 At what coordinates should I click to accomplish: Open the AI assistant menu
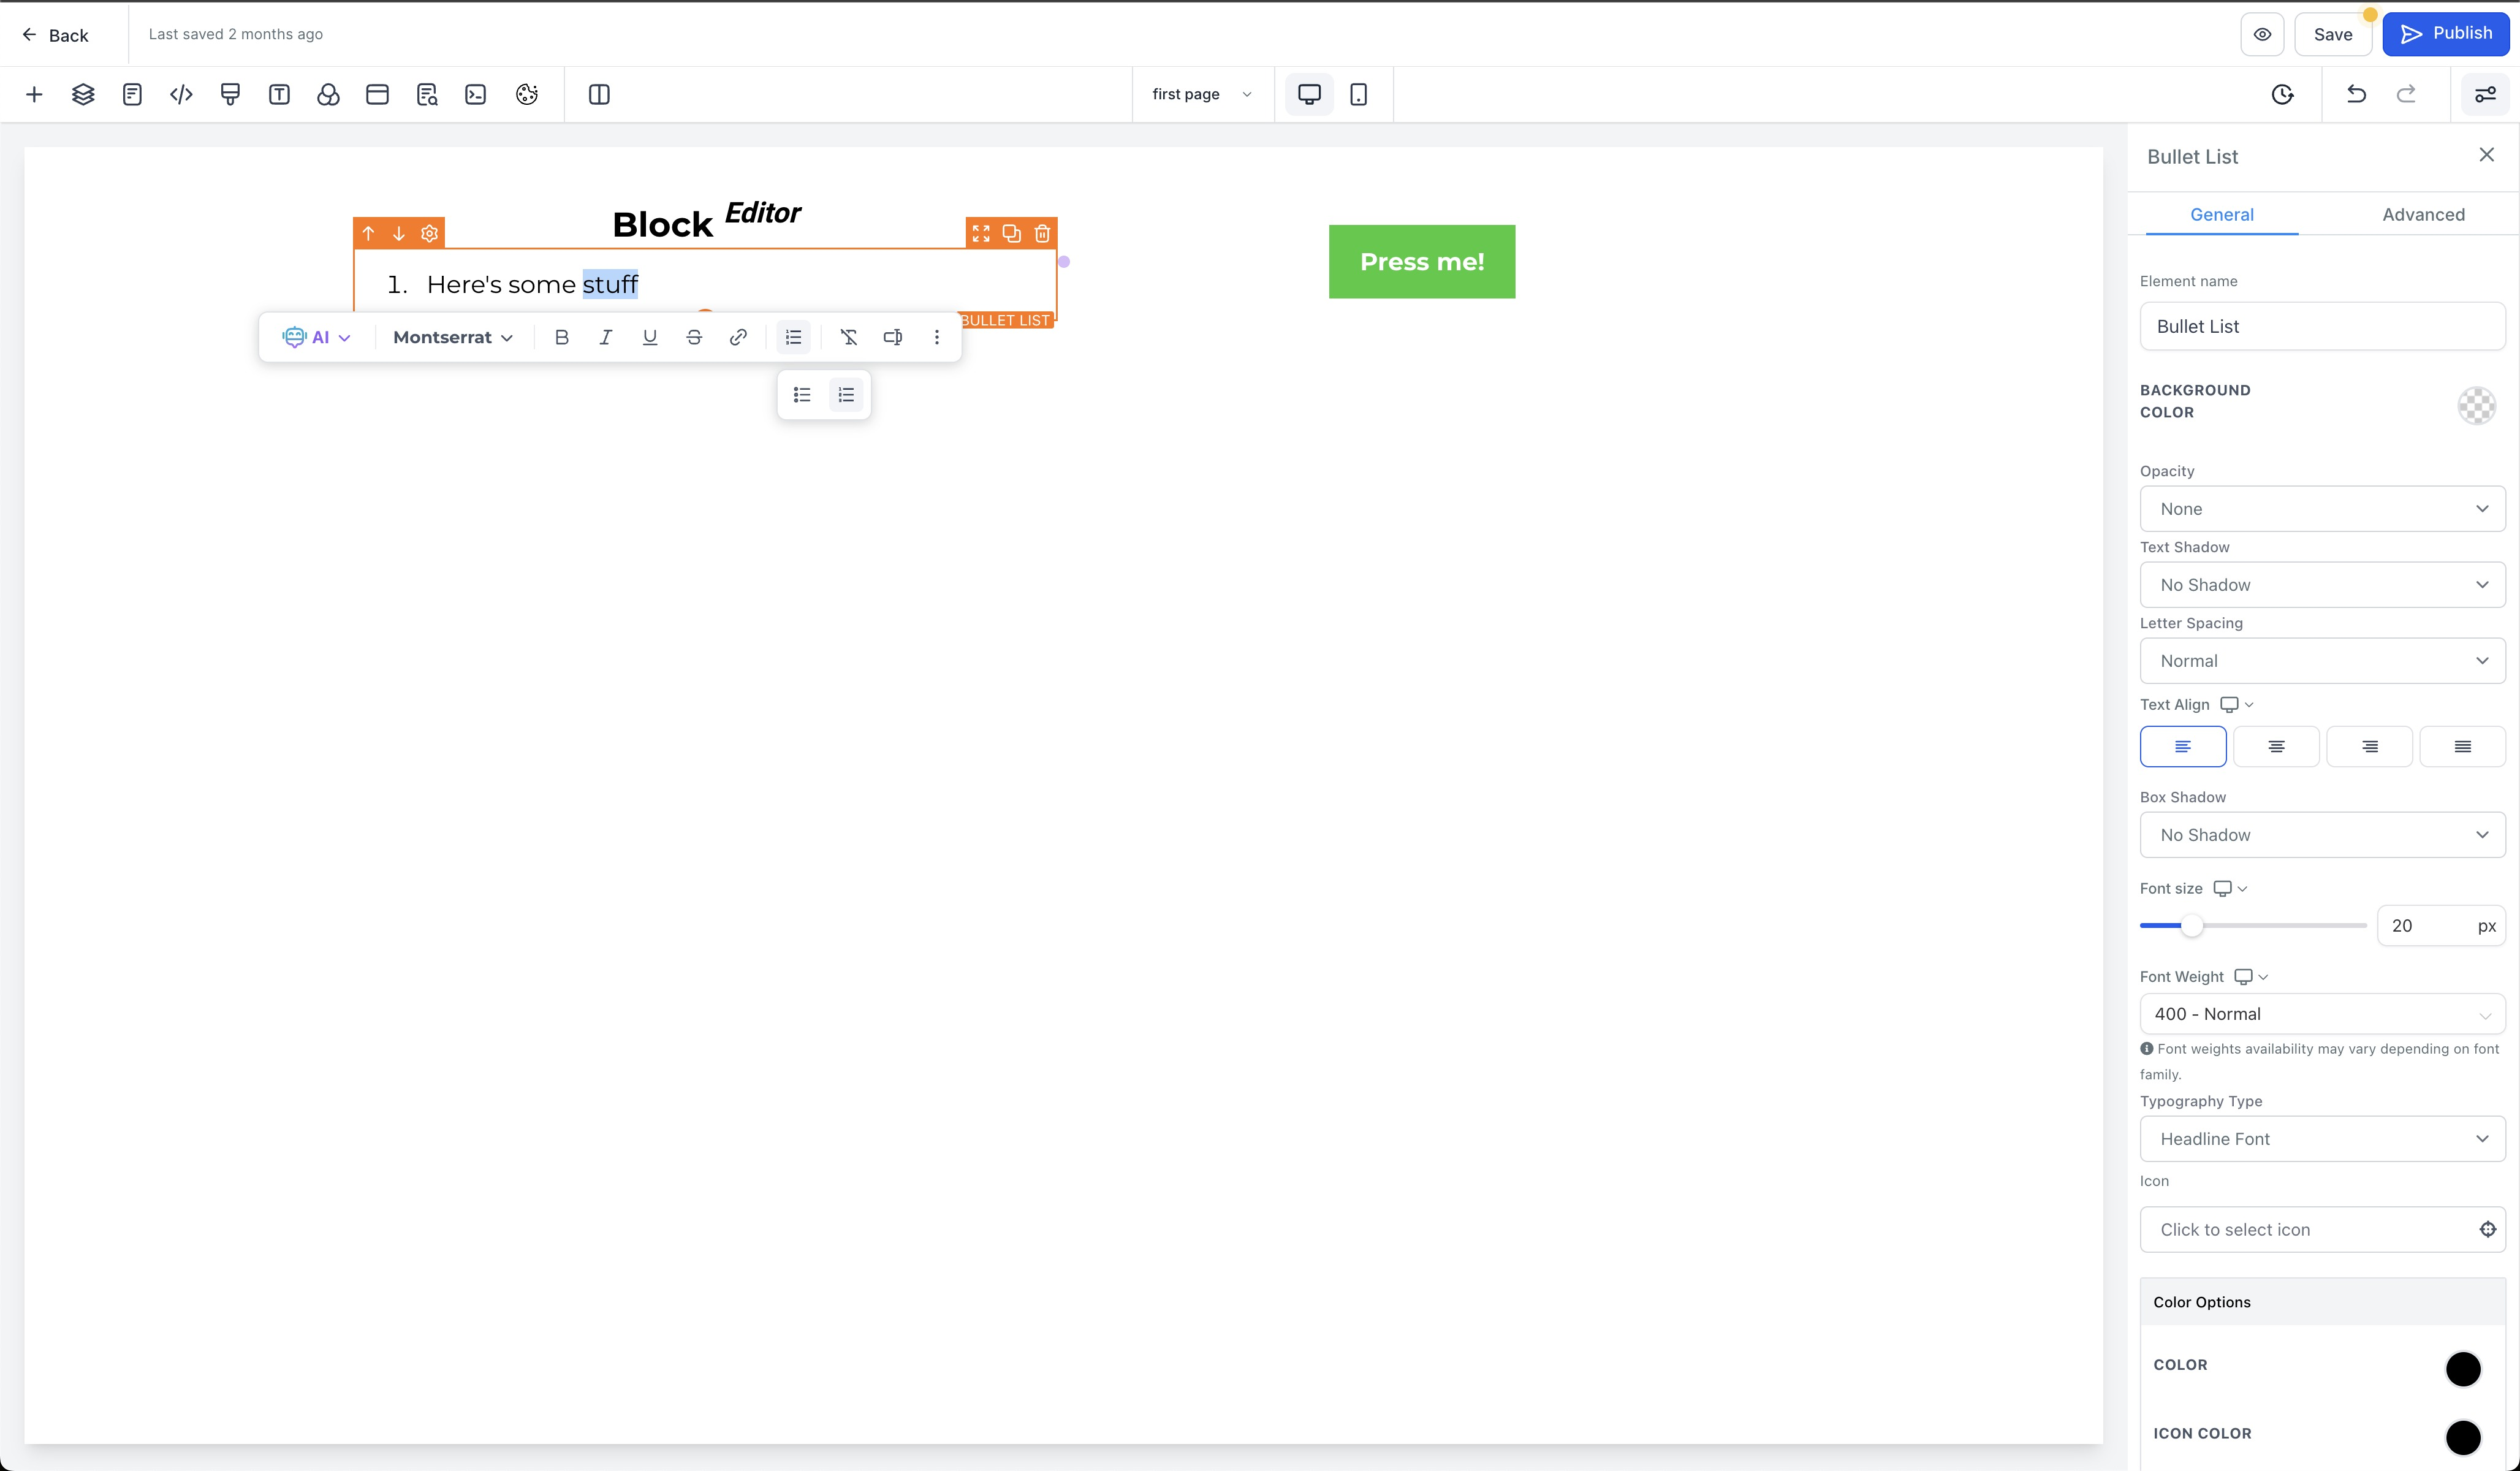click(316, 337)
